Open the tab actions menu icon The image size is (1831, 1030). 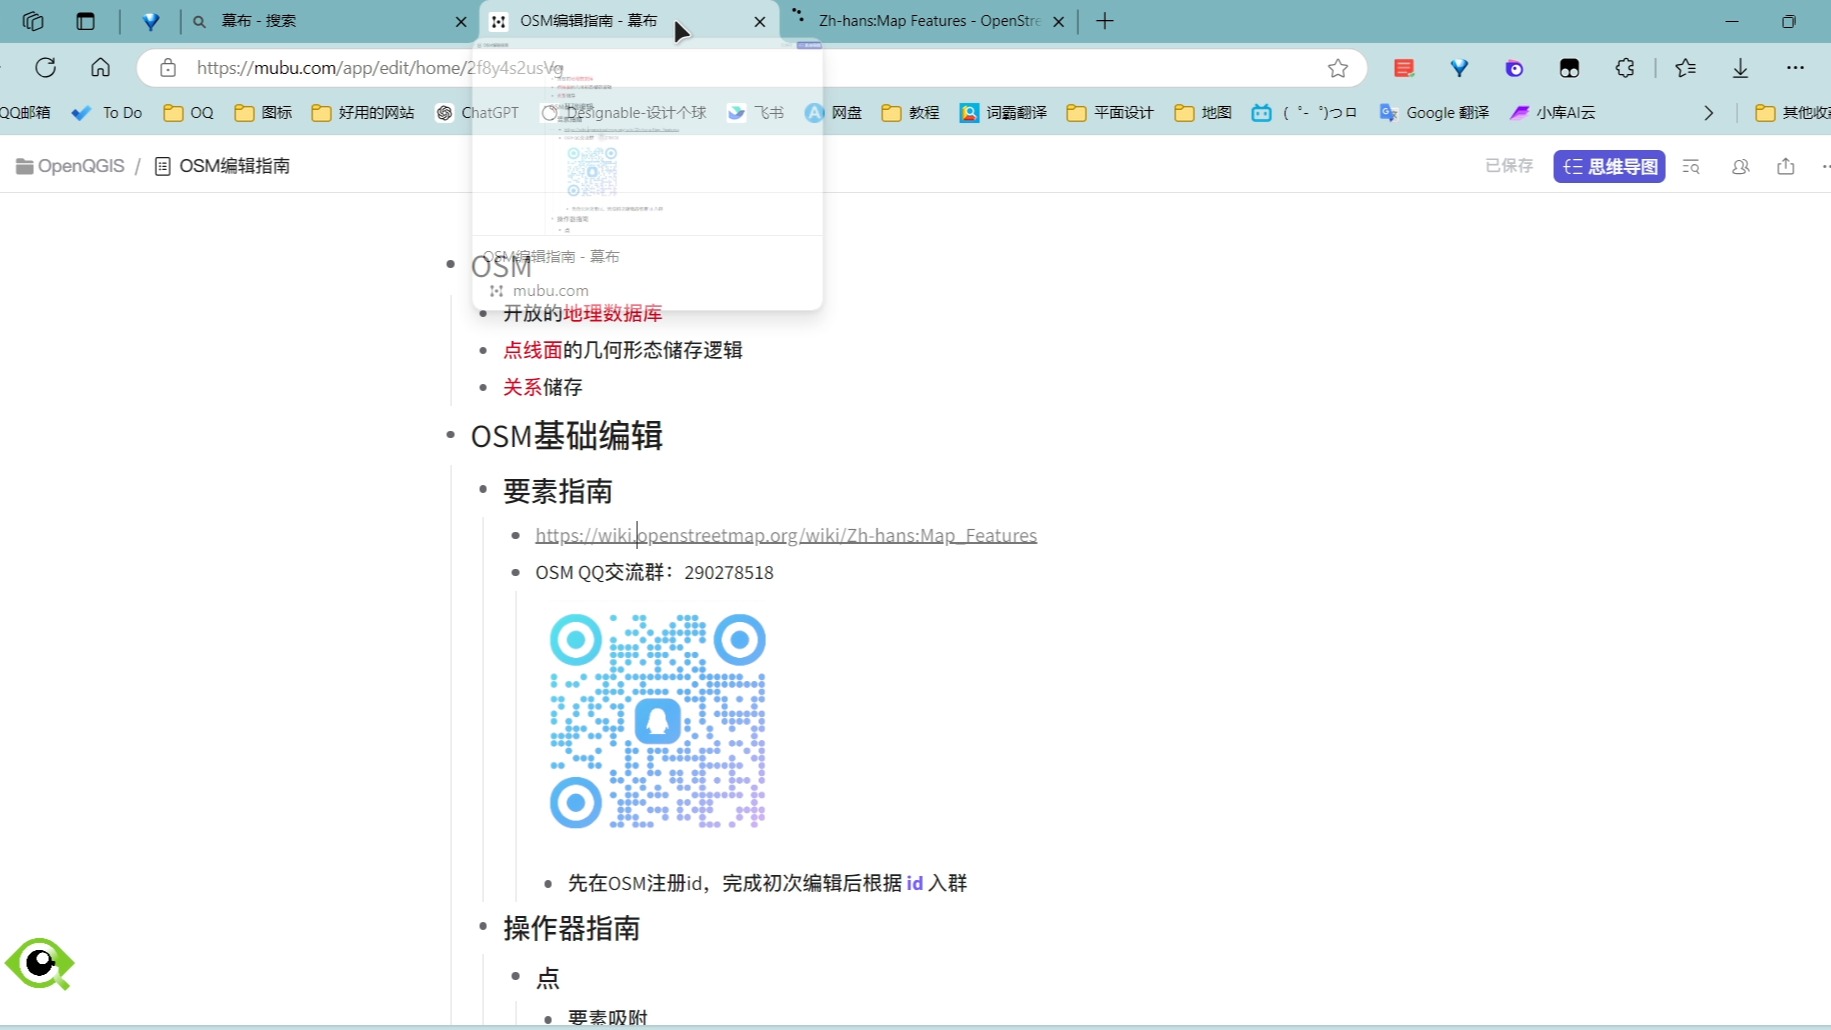(x=86, y=21)
